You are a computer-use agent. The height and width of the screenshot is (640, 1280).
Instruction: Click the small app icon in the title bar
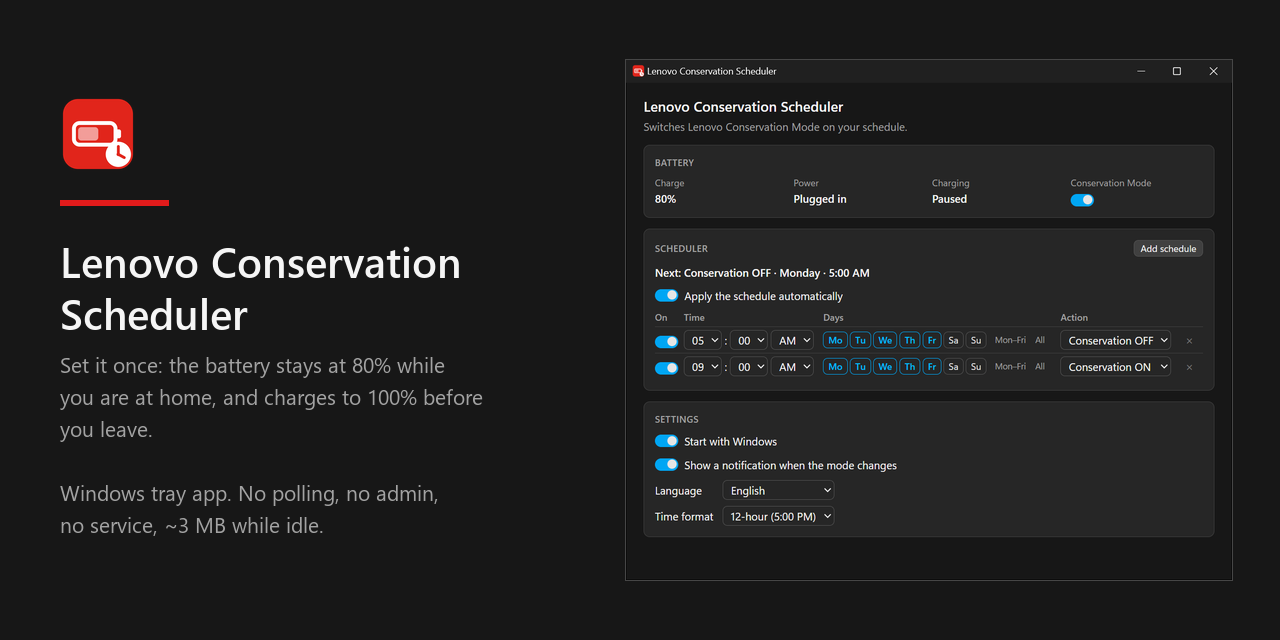click(x=638, y=71)
